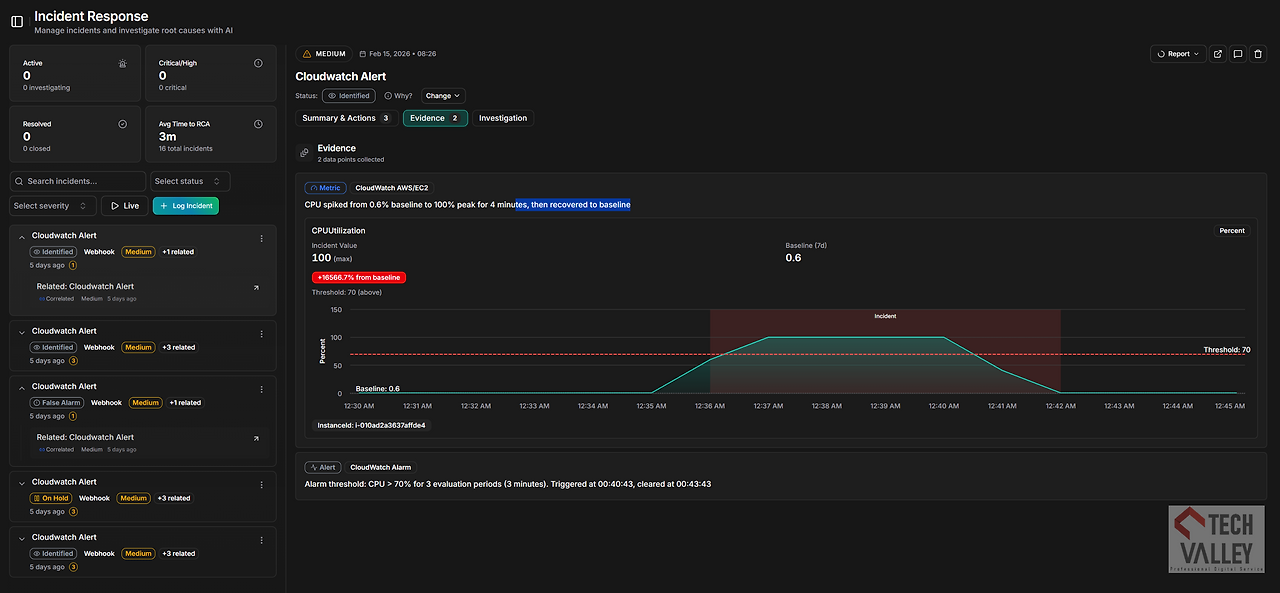Open kebab menu on the On Hold alert
This screenshot has width=1280, height=593.
tap(262, 484)
